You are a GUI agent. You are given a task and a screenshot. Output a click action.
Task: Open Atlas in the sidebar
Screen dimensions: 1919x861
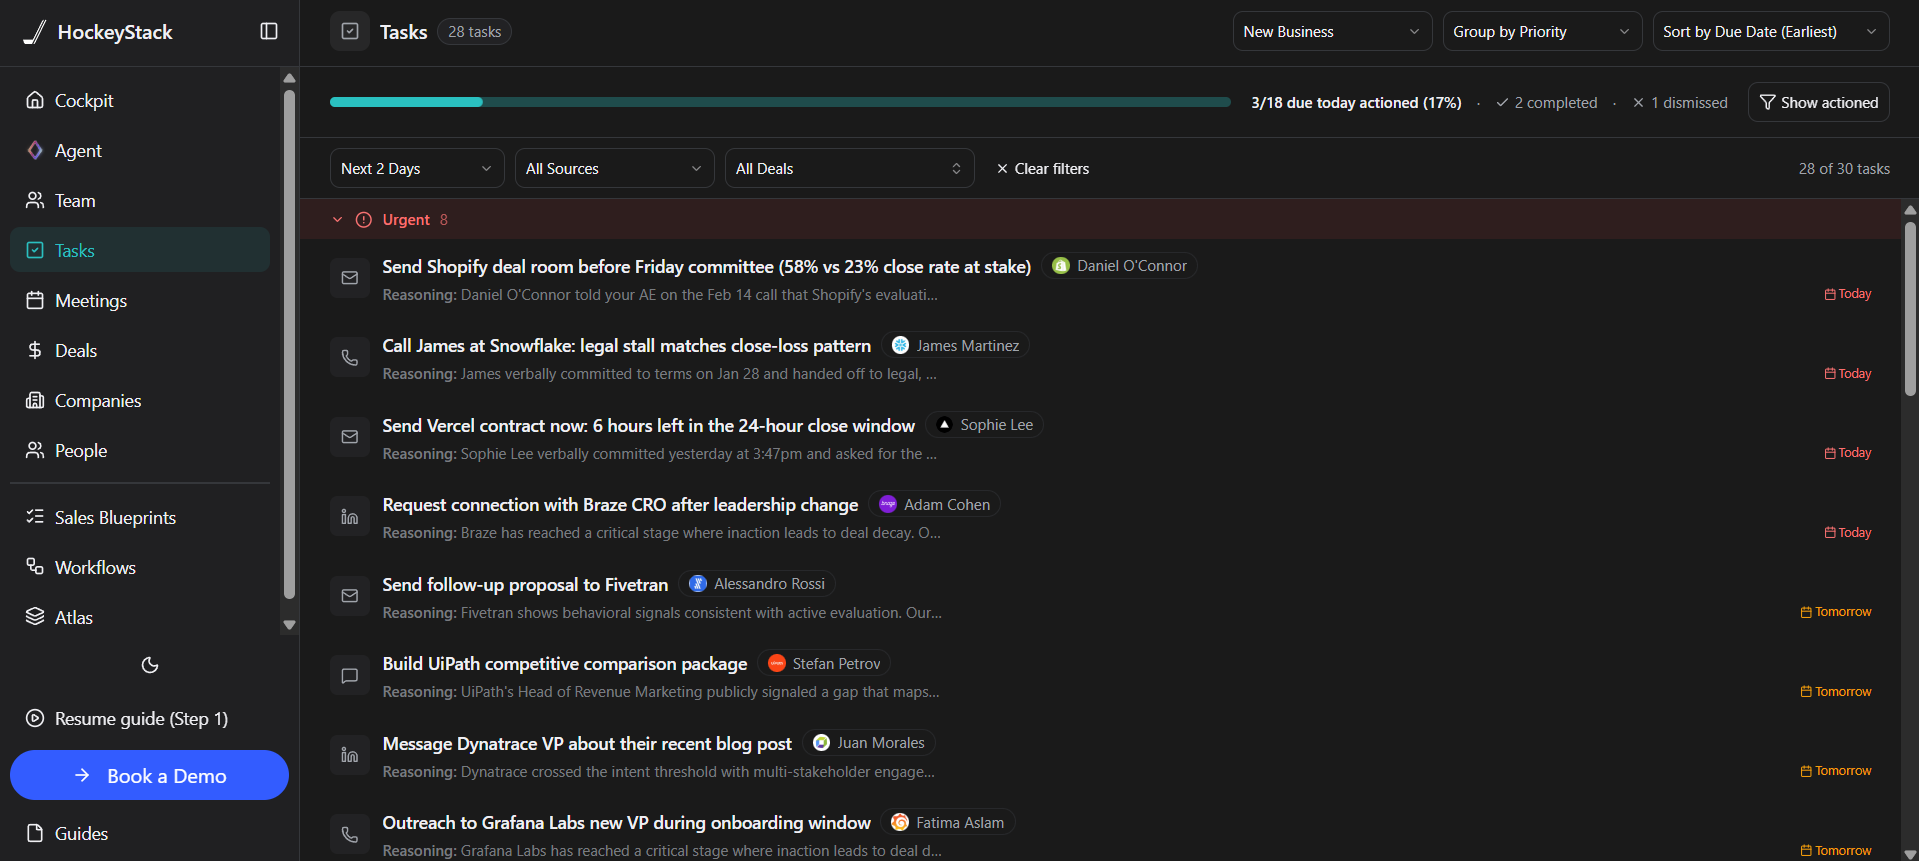[x=140, y=617]
